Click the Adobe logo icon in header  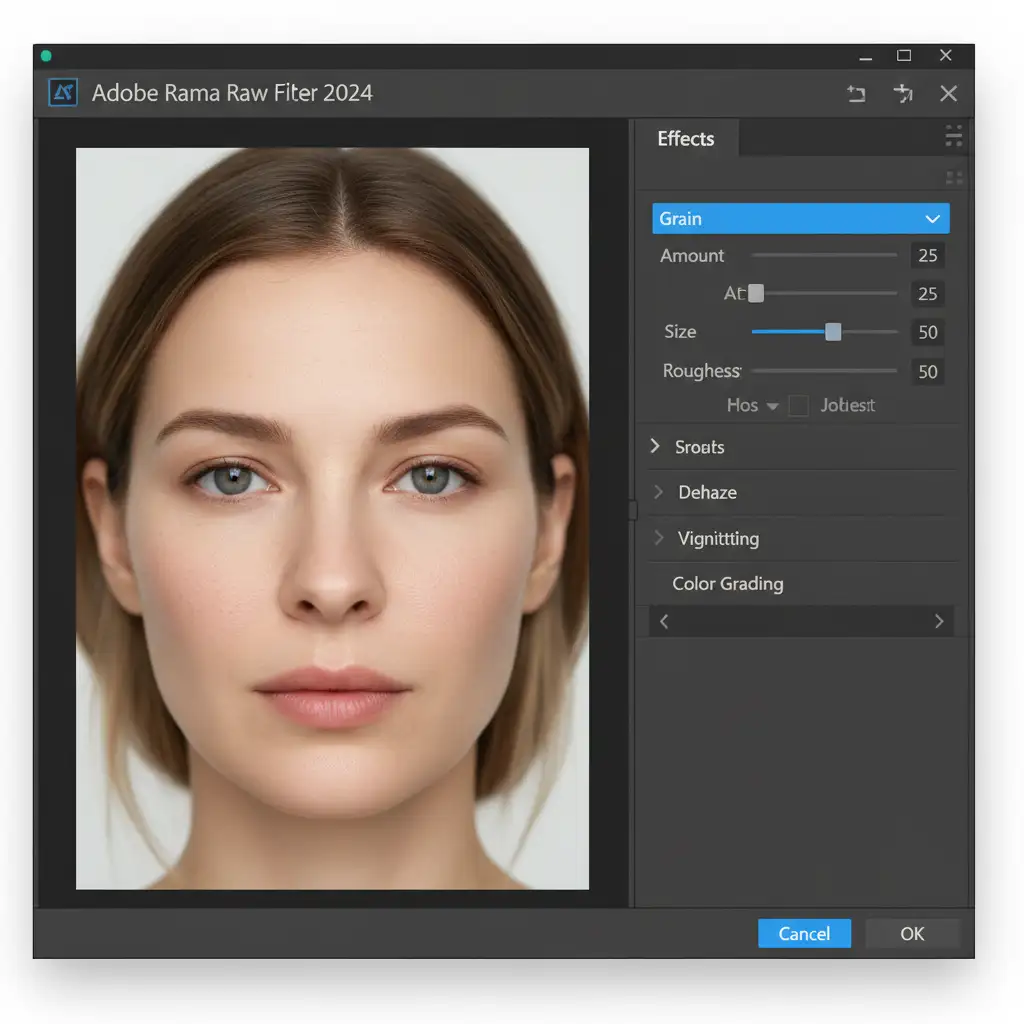(x=63, y=93)
